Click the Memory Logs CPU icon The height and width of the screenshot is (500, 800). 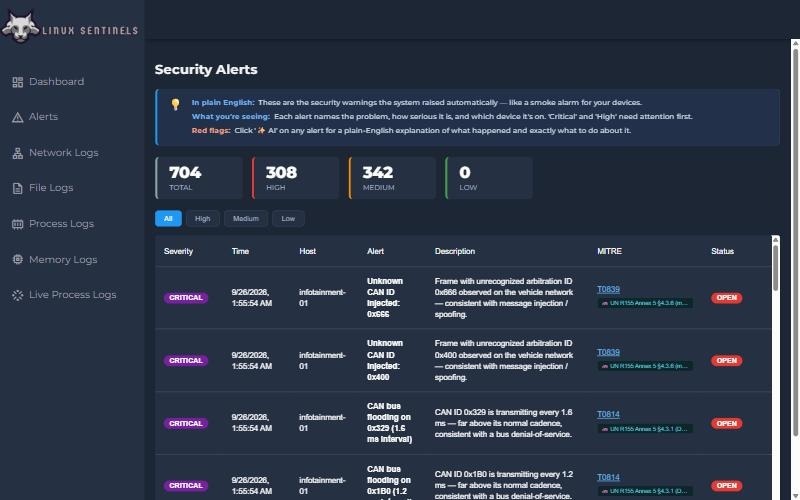pos(18,260)
